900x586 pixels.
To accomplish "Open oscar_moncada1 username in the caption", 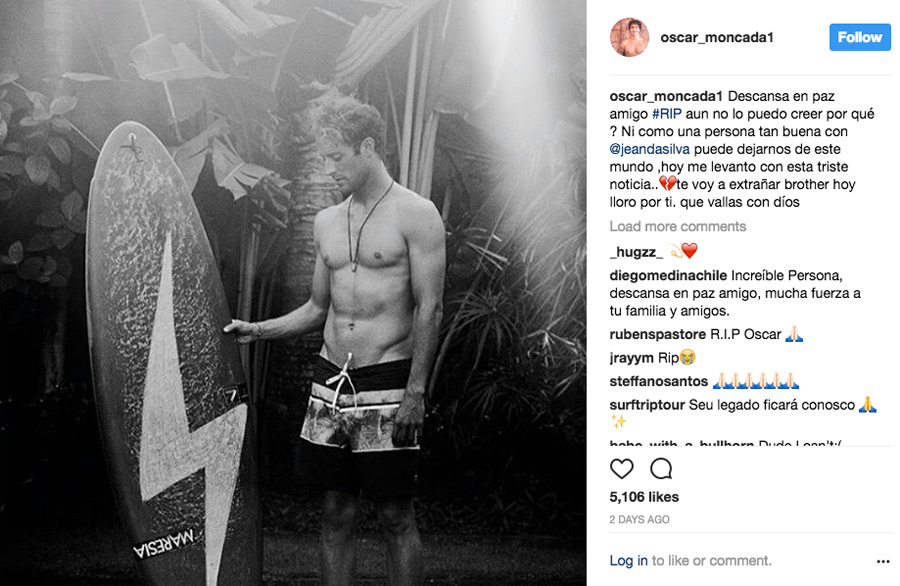I will click(666, 96).
